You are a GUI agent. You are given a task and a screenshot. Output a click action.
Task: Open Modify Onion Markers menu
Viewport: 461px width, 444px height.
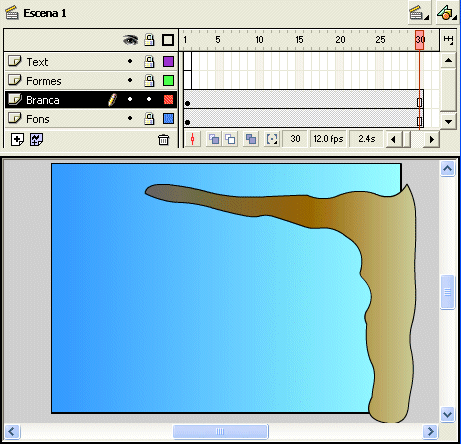pyautogui.click(x=272, y=139)
